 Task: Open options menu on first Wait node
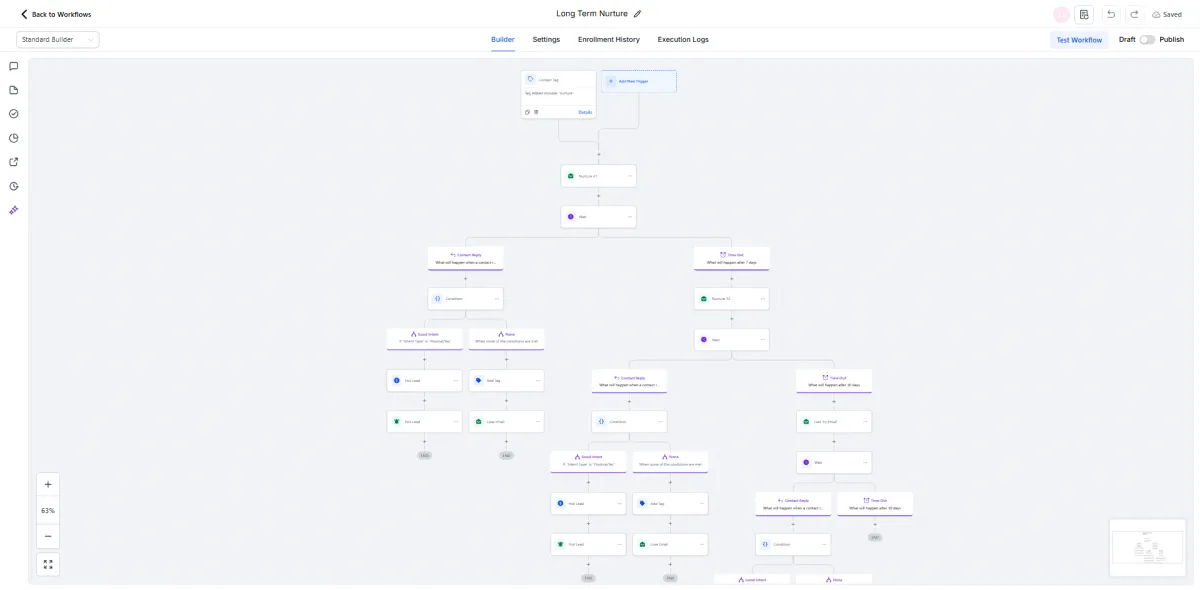click(x=630, y=216)
